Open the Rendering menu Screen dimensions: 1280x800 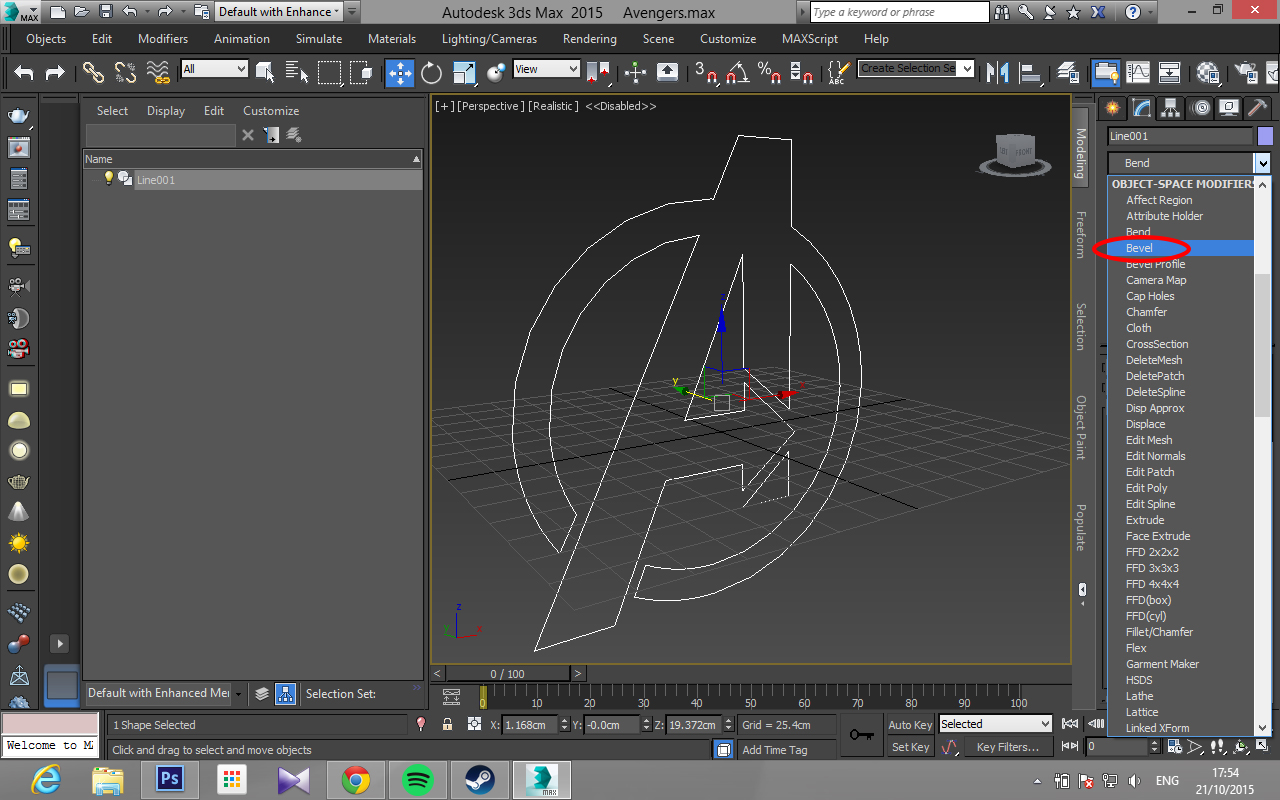[589, 39]
